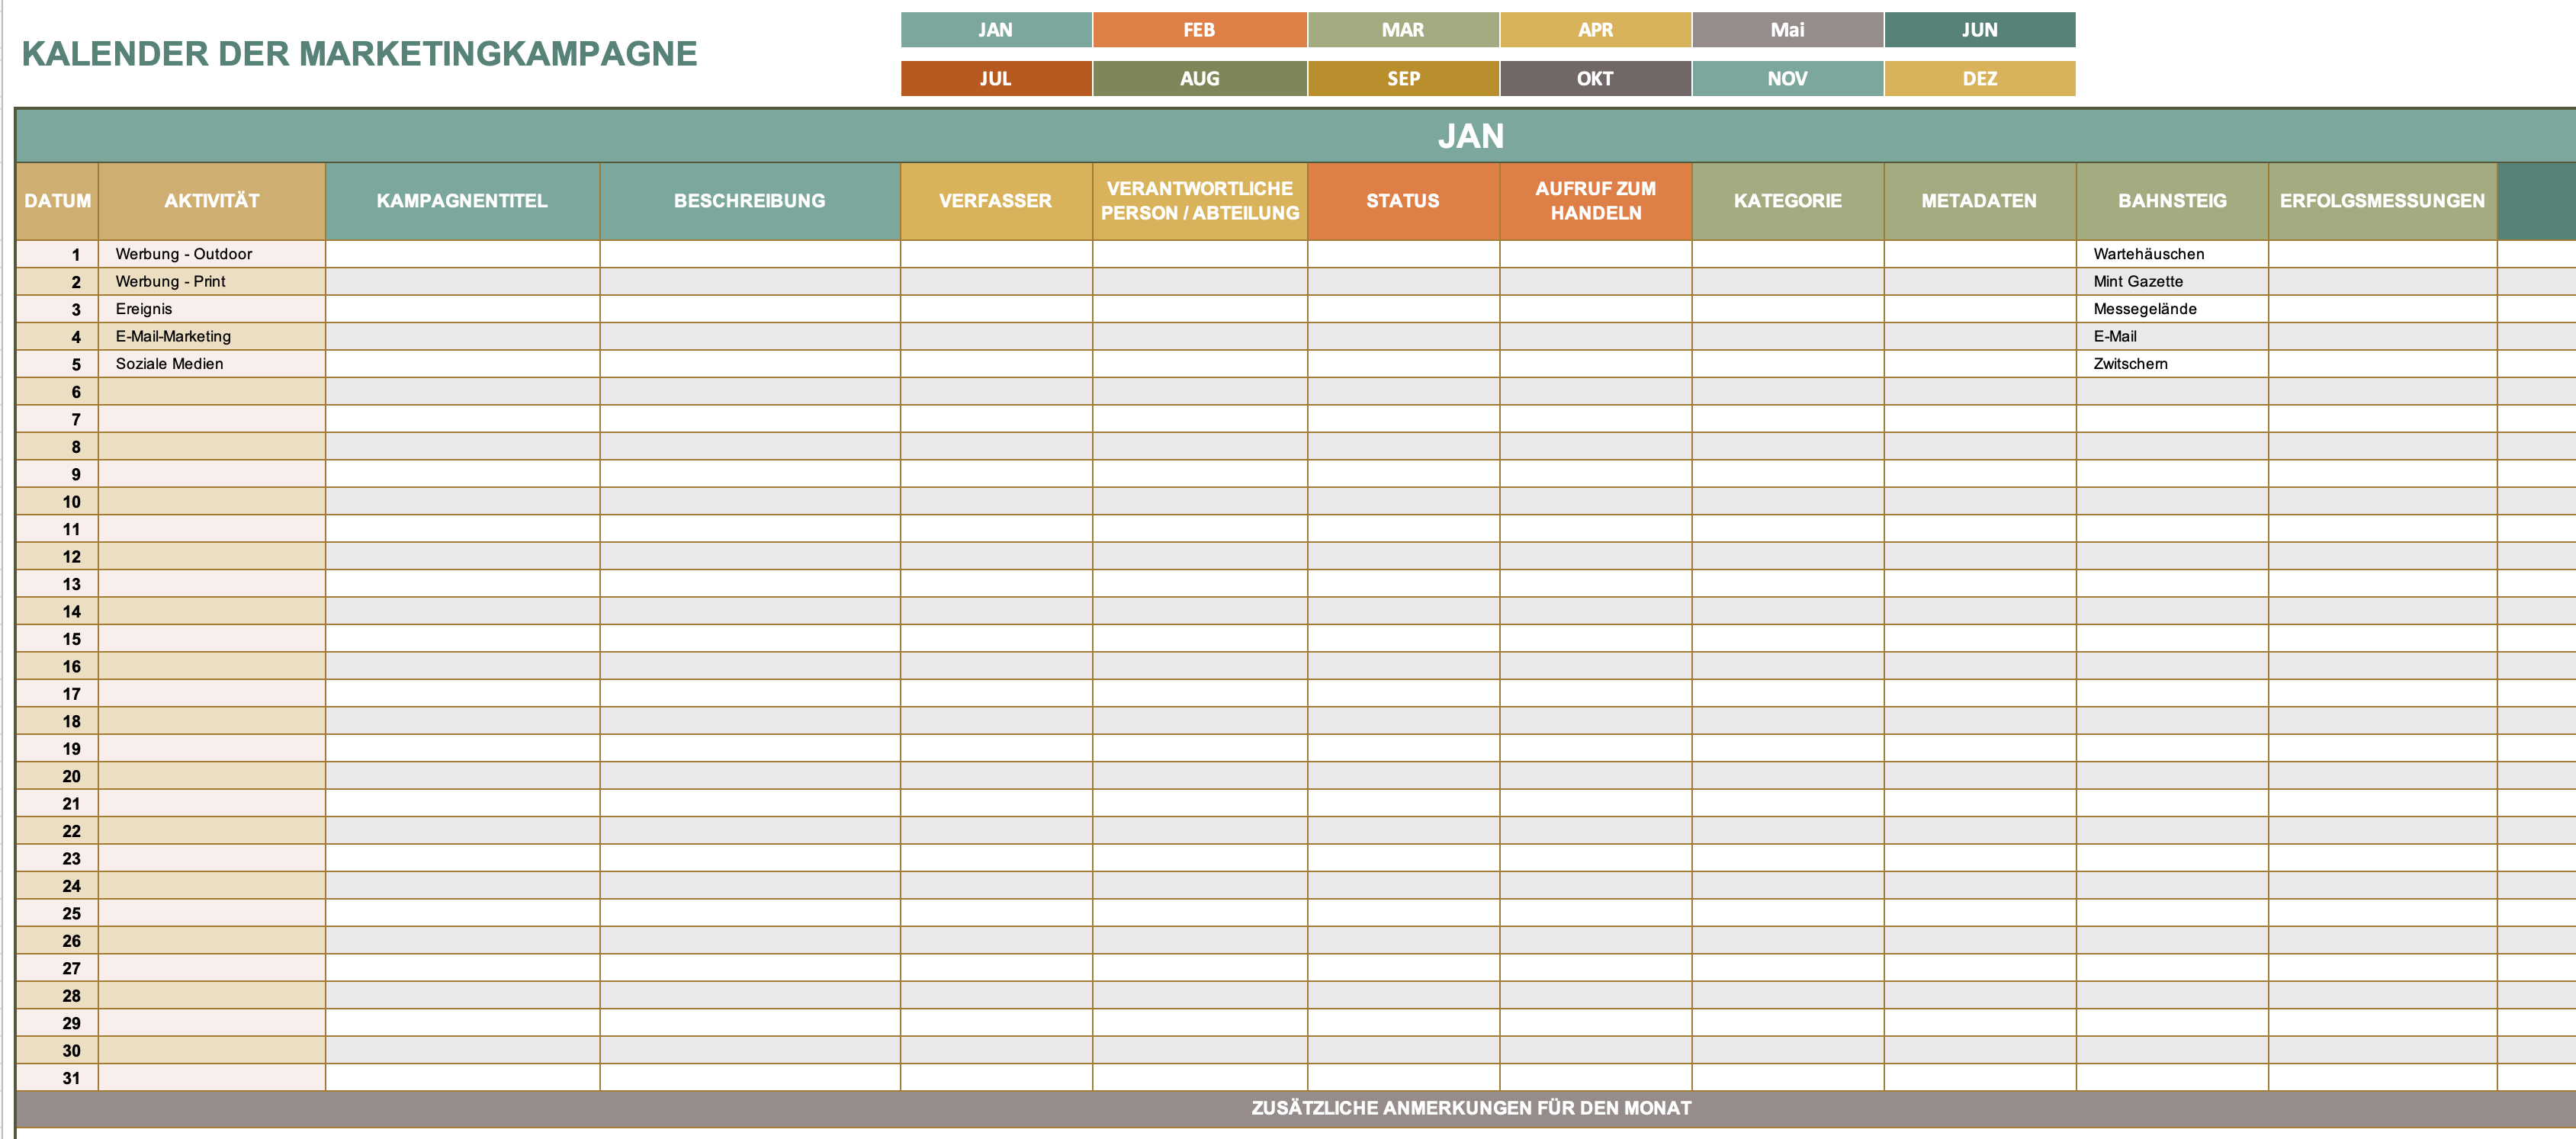The height and width of the screenshot is (1139, 2576).
Task: Click the Messegelände cell
Action: pyautogui.click(x=2172, y=309)
